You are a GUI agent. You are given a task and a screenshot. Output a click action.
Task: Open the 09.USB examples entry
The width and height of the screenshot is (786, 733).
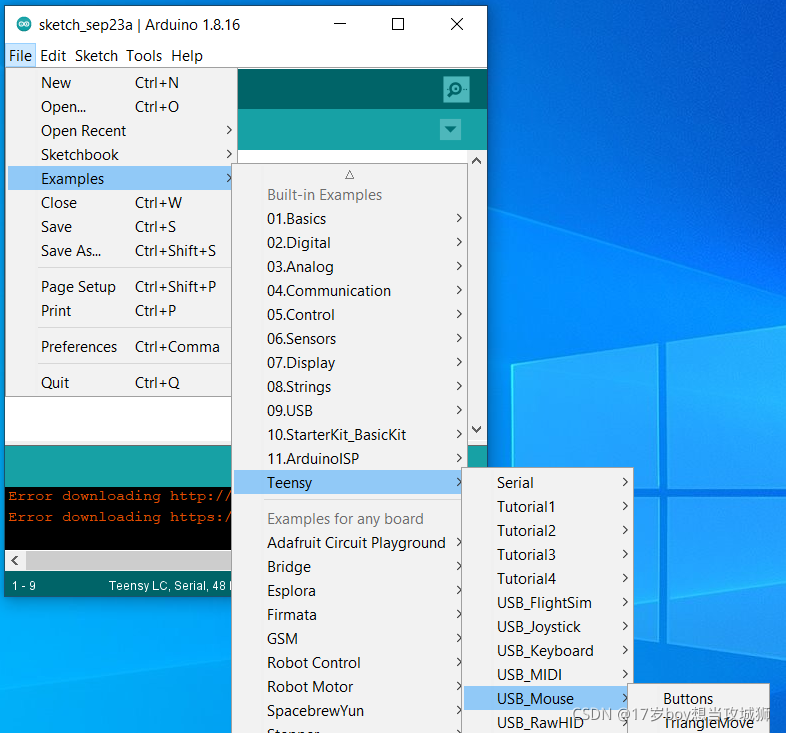349,411
